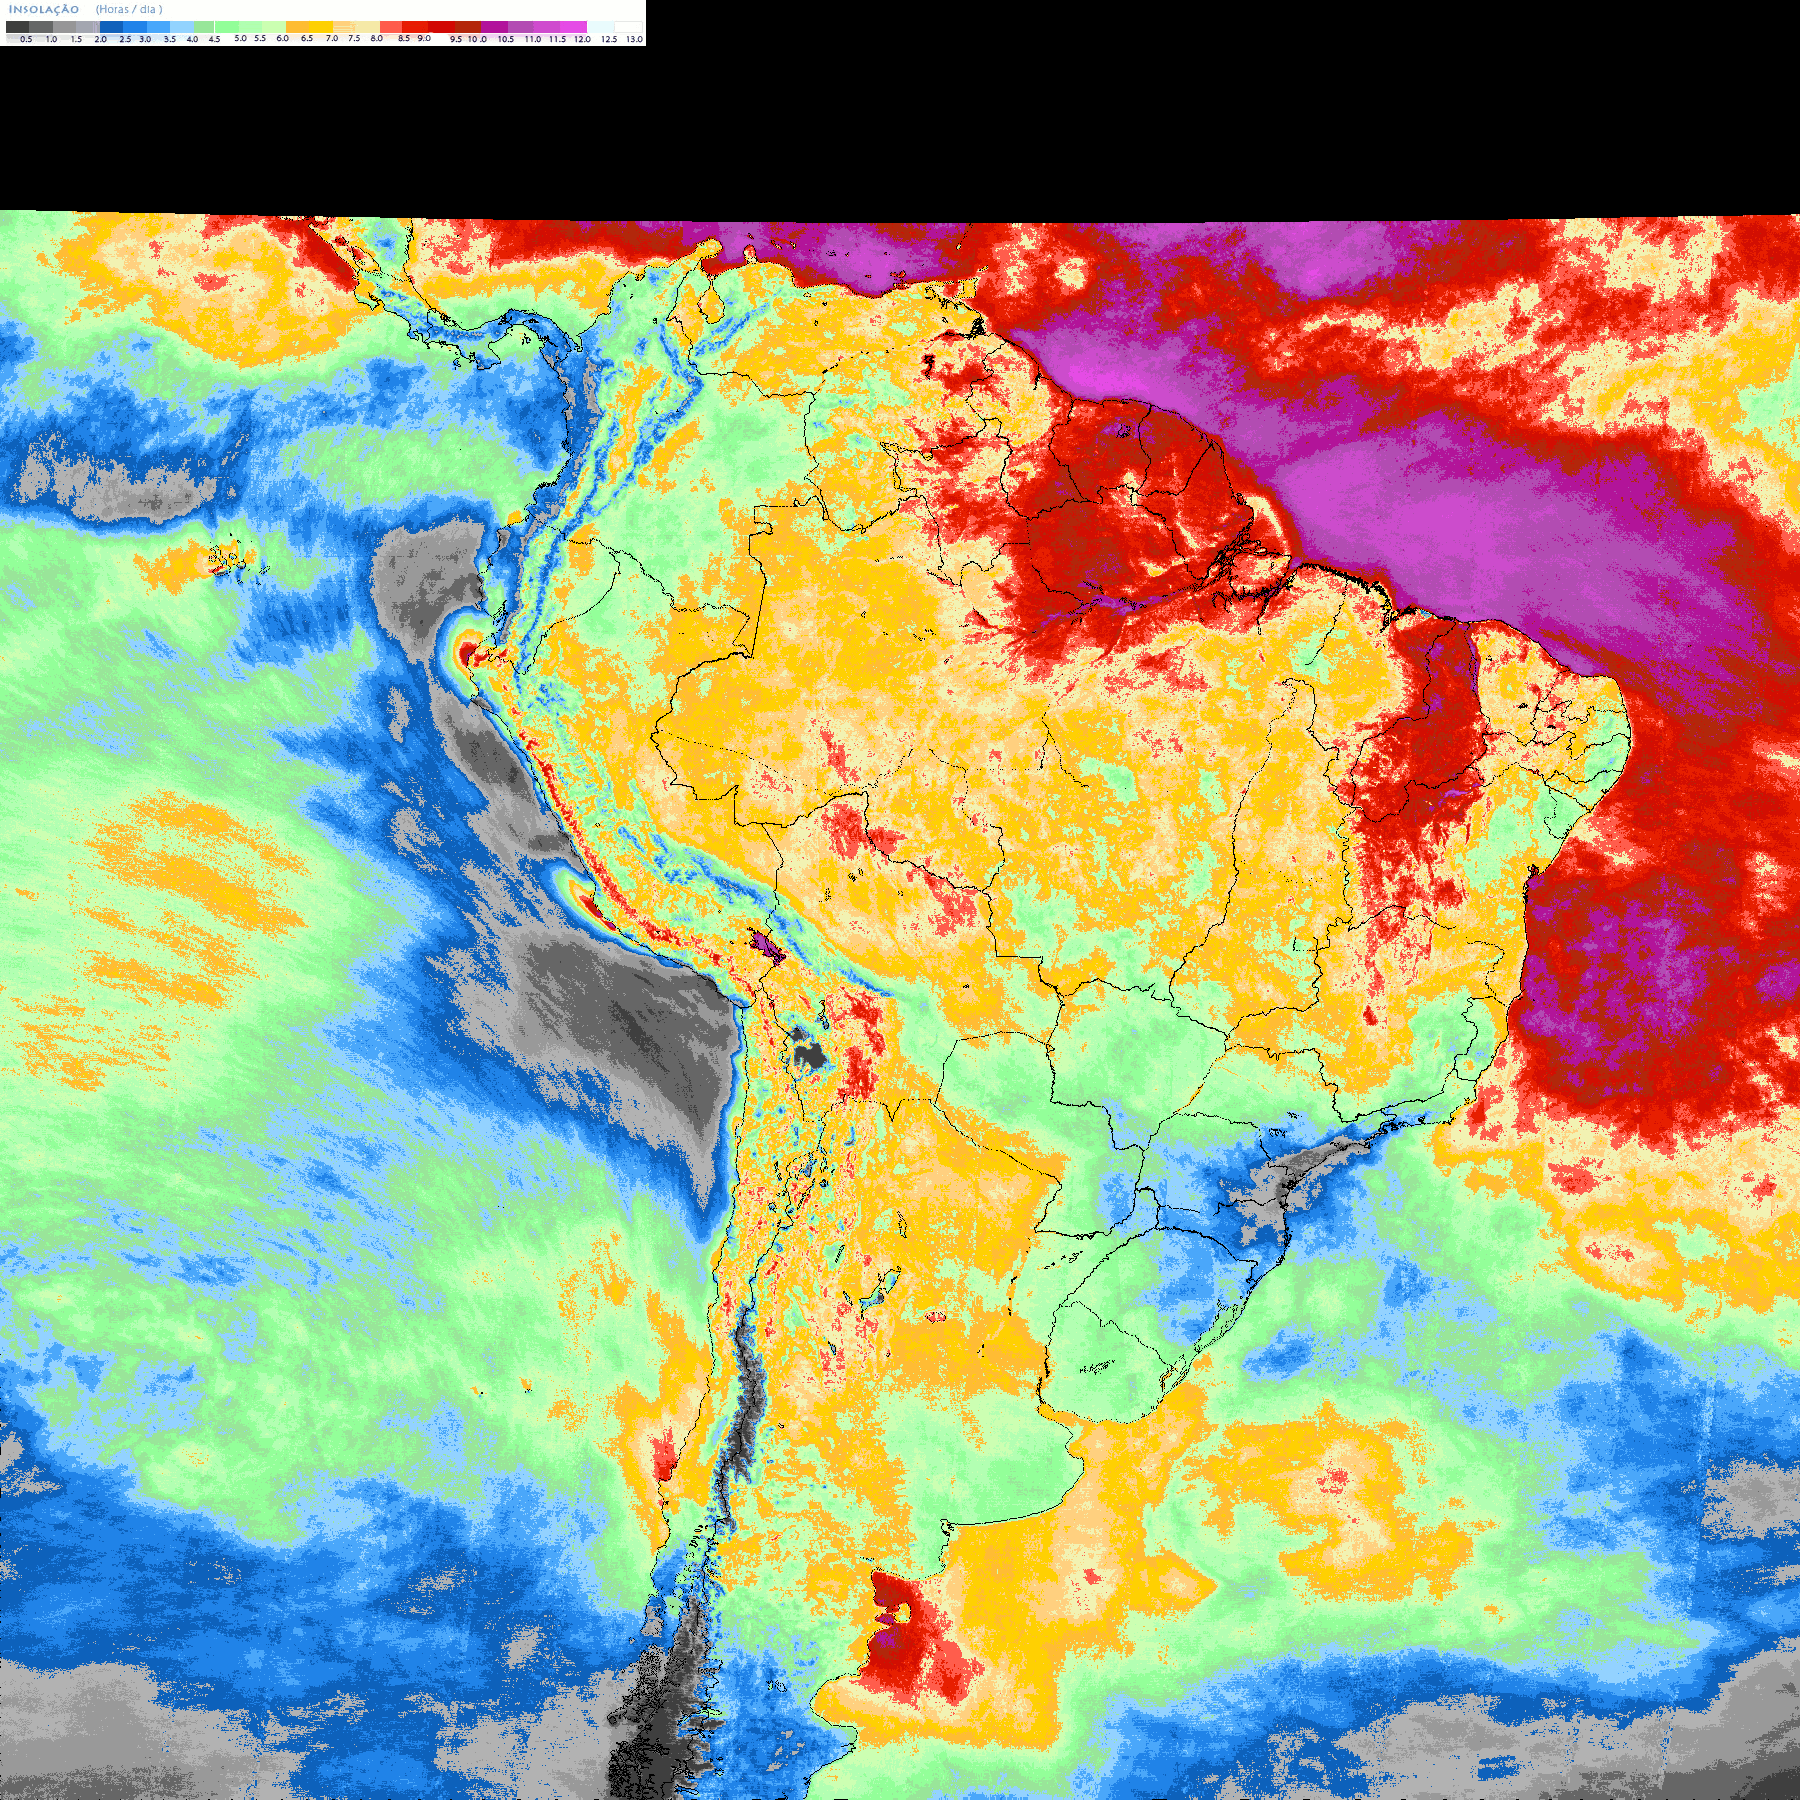Select the dark gray 0.5 hours legend swatch
1800x1800 pixels.
pyautogui.click(x=17, y=27)
